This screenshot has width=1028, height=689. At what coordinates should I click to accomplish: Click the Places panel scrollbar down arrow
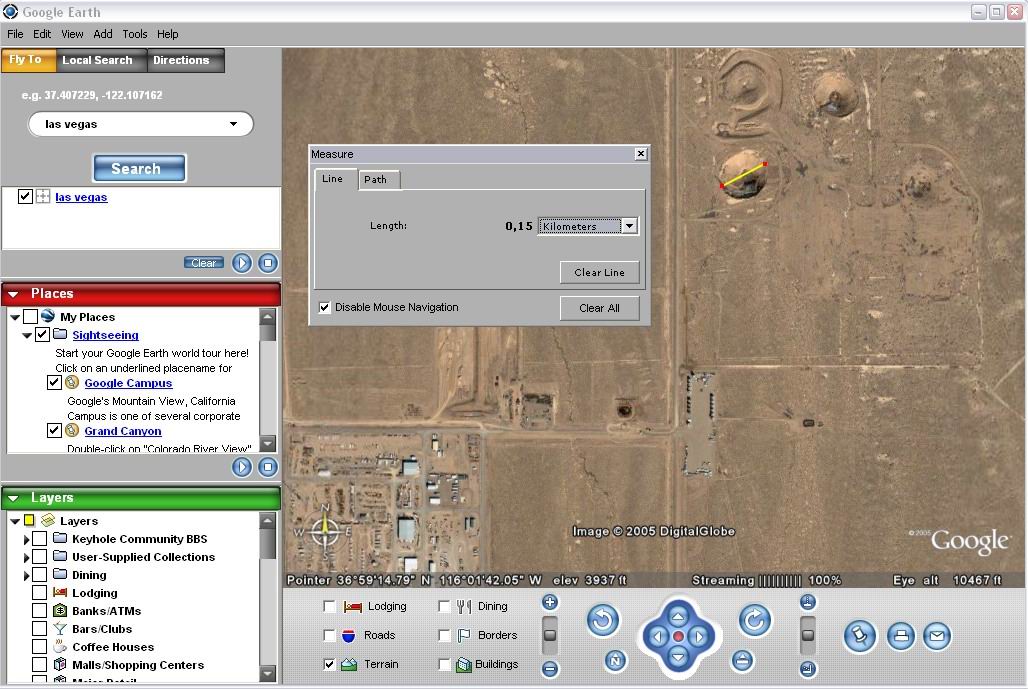[267, 444]
